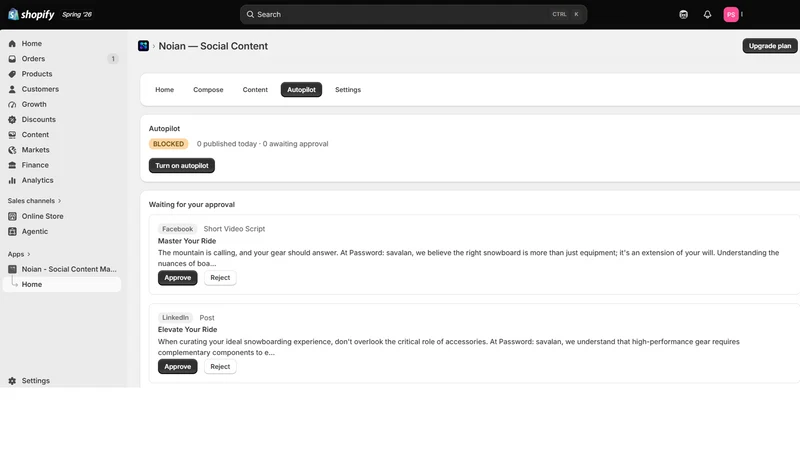Click the Shopify logo
This screenshot has width=800, height=450.
pos(31,14)
